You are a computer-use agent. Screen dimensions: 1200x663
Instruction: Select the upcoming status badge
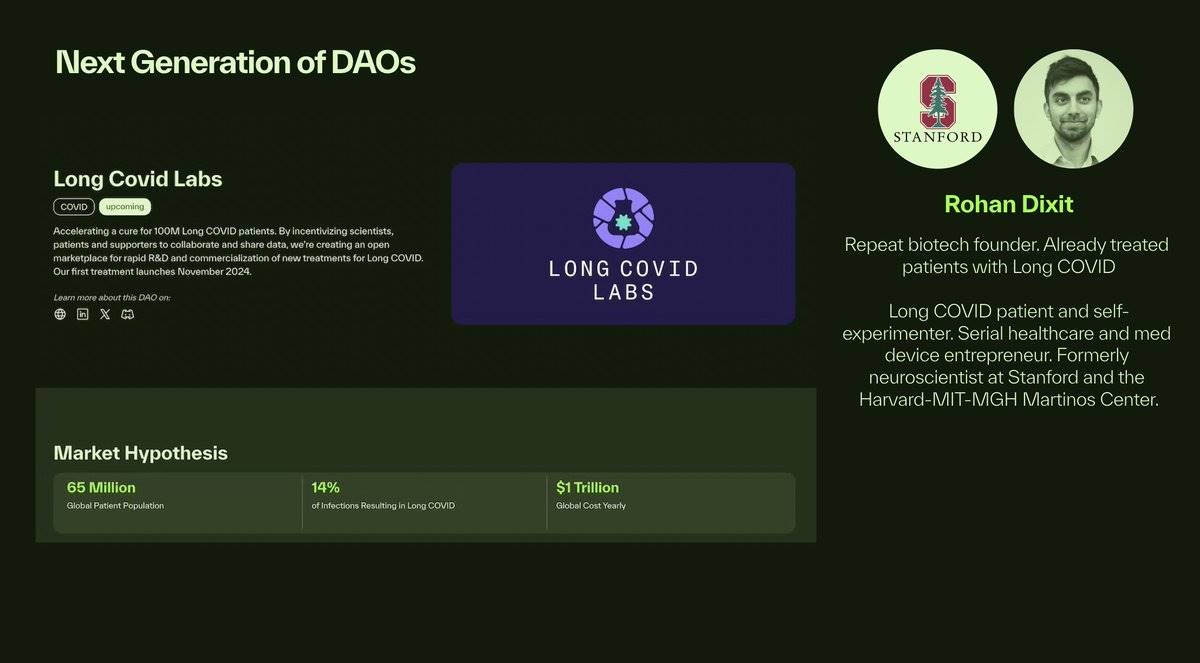(x=125, y=207)
